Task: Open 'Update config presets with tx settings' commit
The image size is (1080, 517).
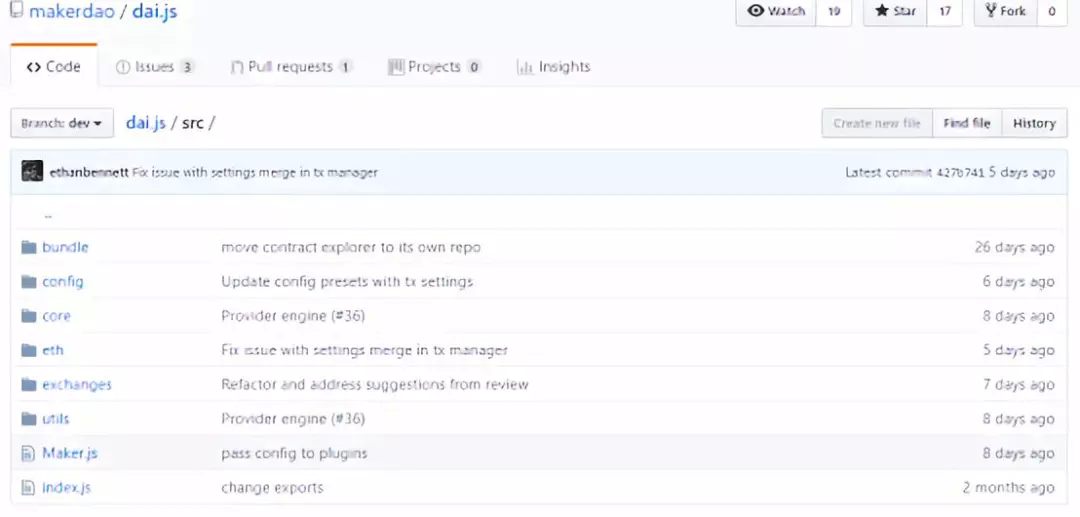Action: click(347, 282)
